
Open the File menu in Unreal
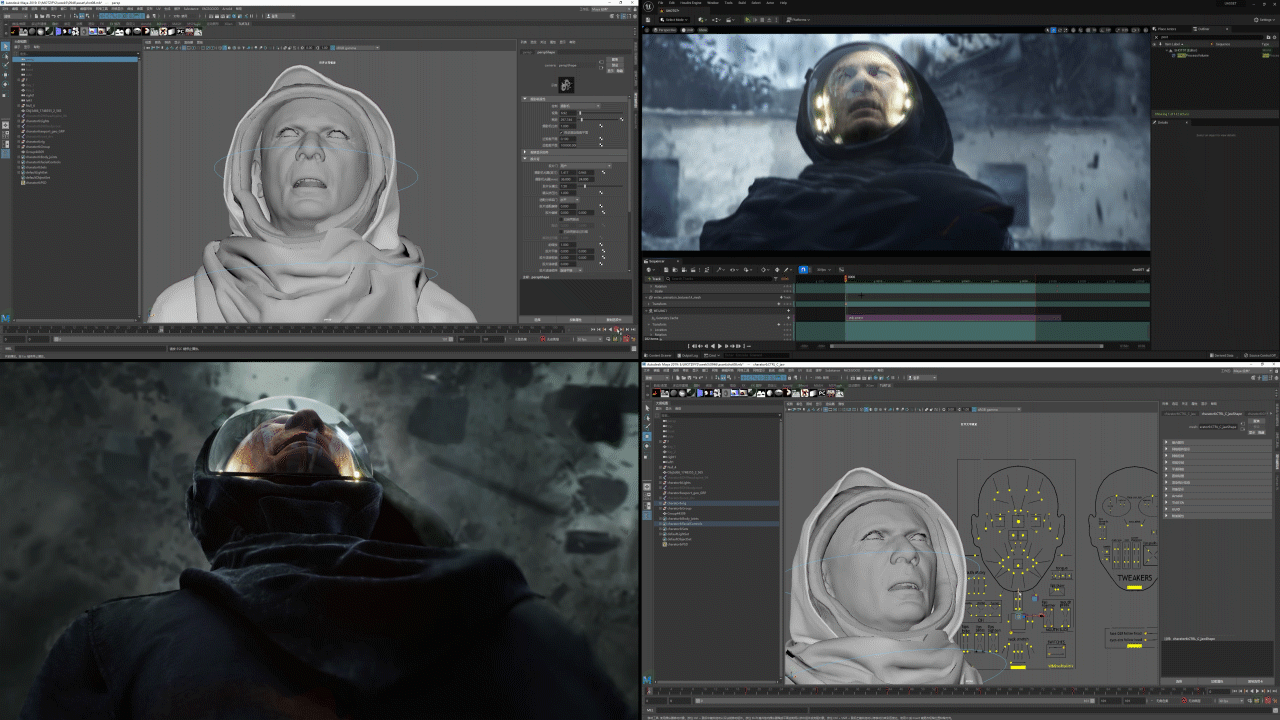[x=661, y=3]
